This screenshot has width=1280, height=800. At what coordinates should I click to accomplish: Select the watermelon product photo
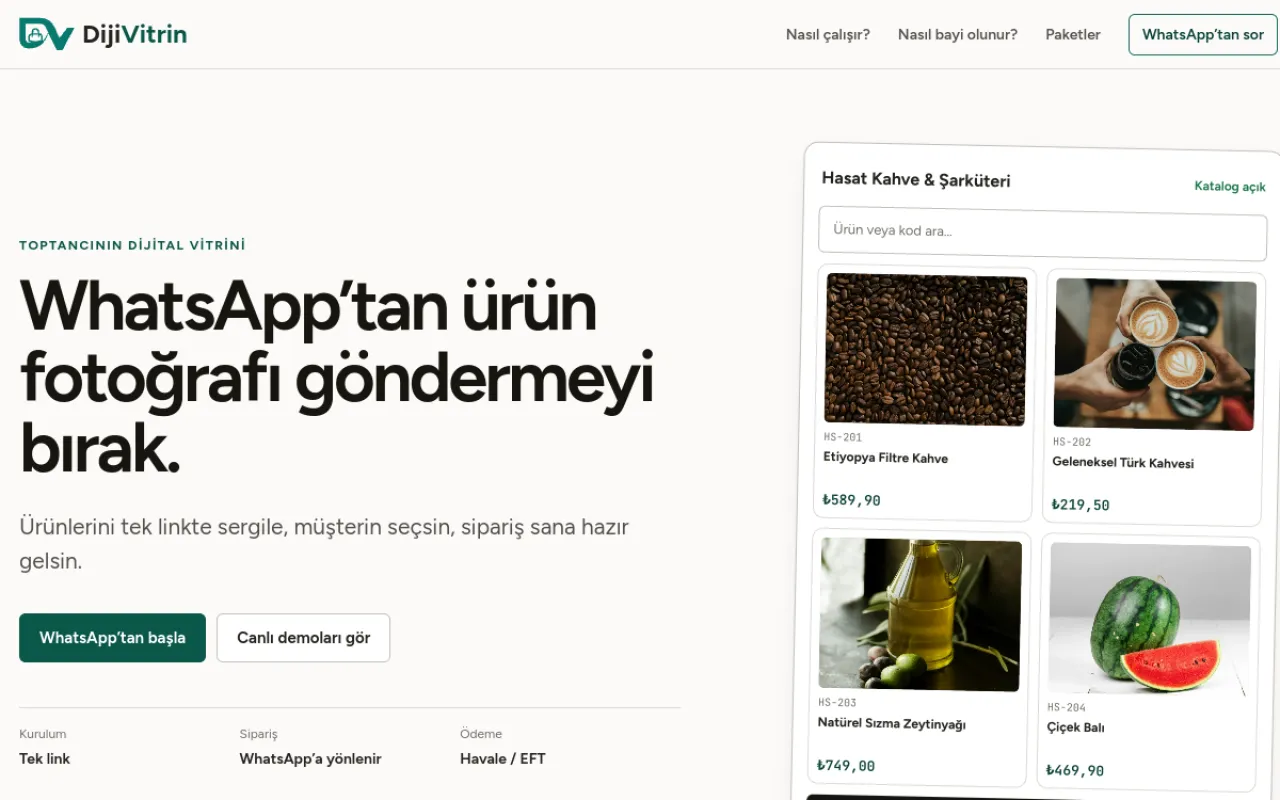1149,620
